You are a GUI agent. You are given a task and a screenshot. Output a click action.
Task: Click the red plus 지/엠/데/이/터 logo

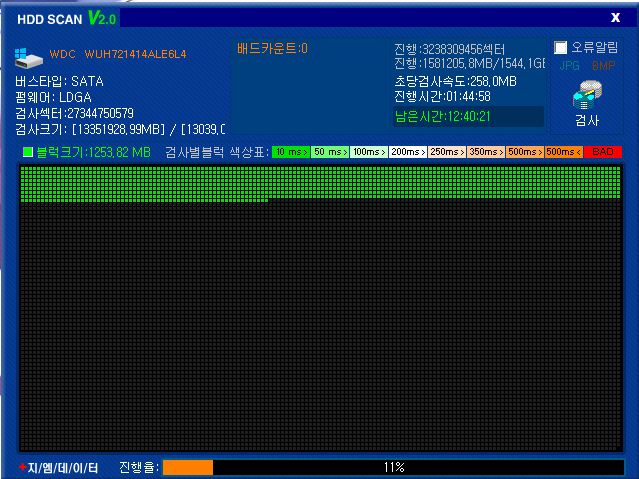click(x=59, y=468)
